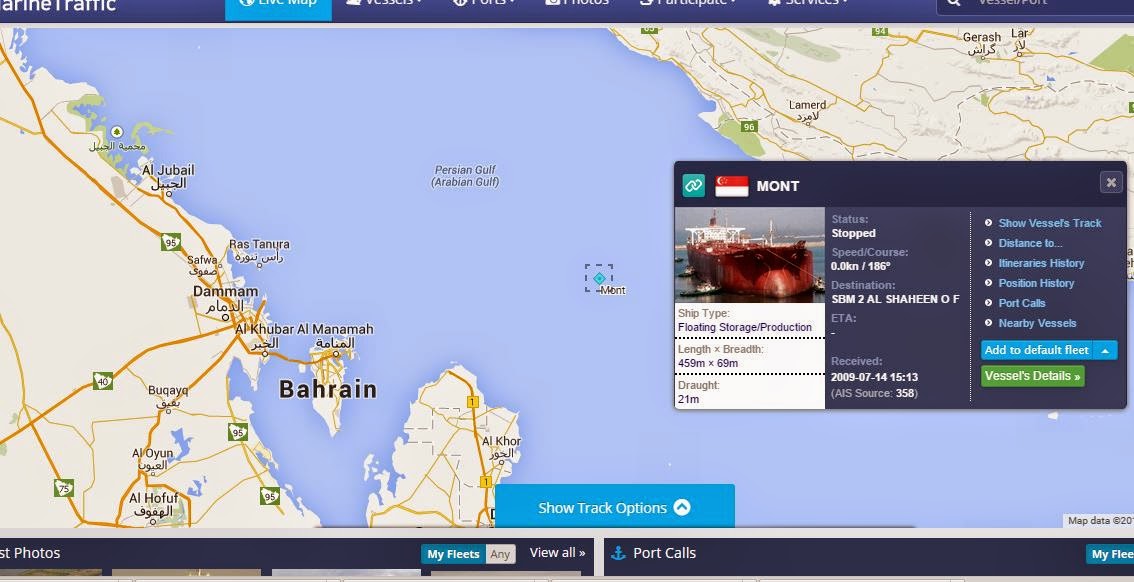This screenshot has width=1134, height=582.
Task: Click the link icon beside MONT
Action: point(694,185)
